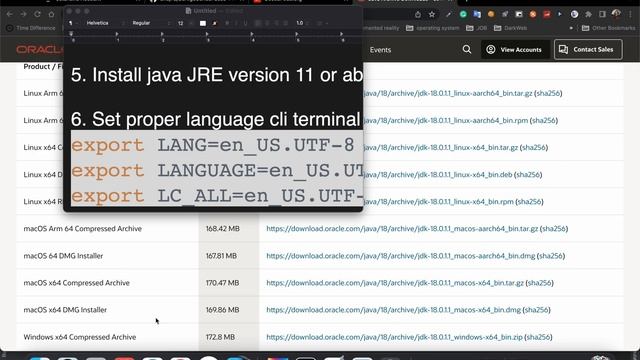Open the green circular extension
The image size is (640, 360).
point(463,14)
